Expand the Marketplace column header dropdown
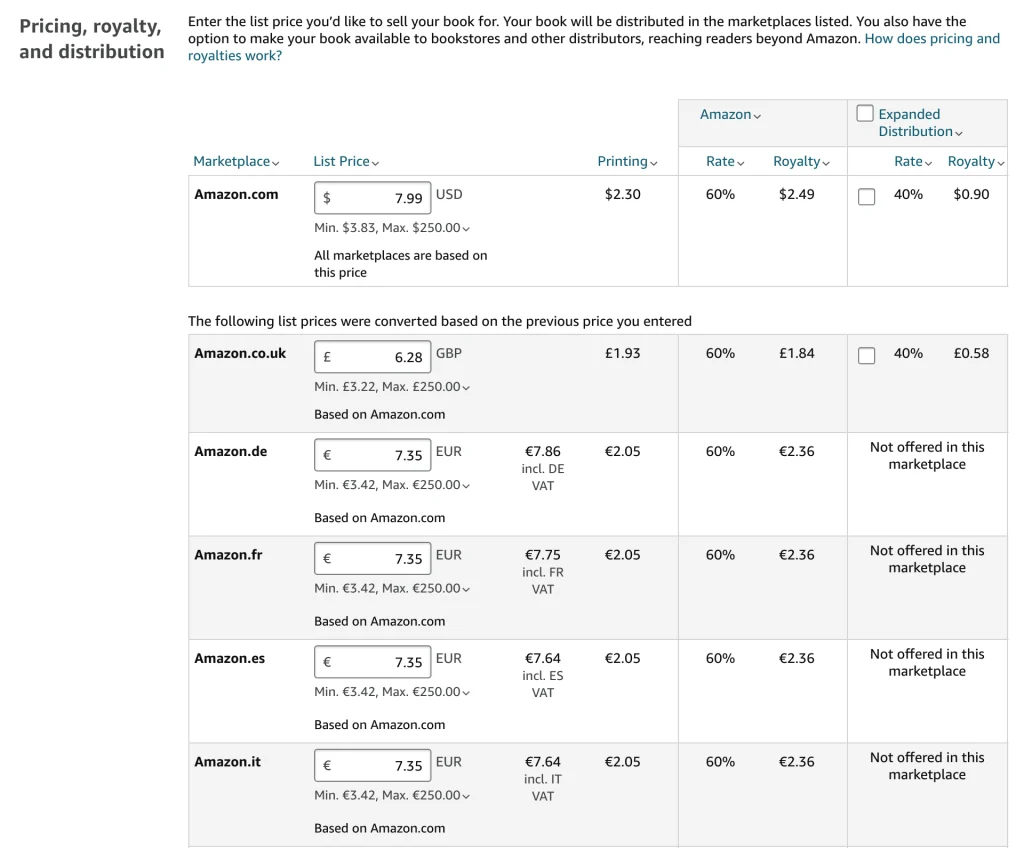 click(236, 161)
